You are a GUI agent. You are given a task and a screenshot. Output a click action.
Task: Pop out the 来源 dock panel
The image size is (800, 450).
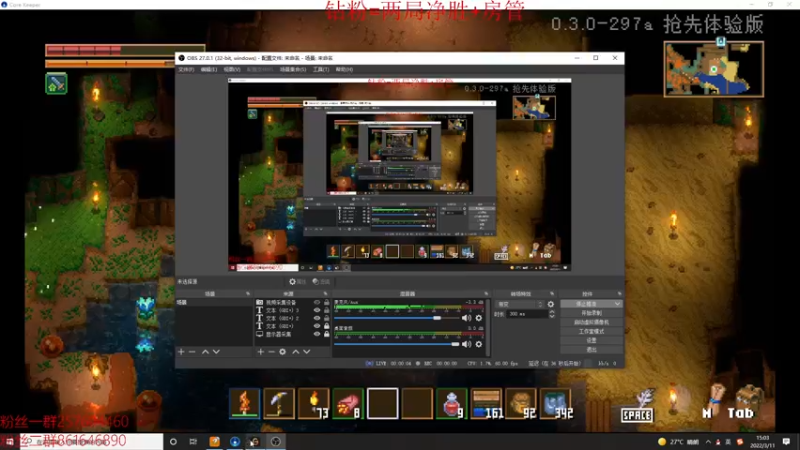click(x=326, y=294)
